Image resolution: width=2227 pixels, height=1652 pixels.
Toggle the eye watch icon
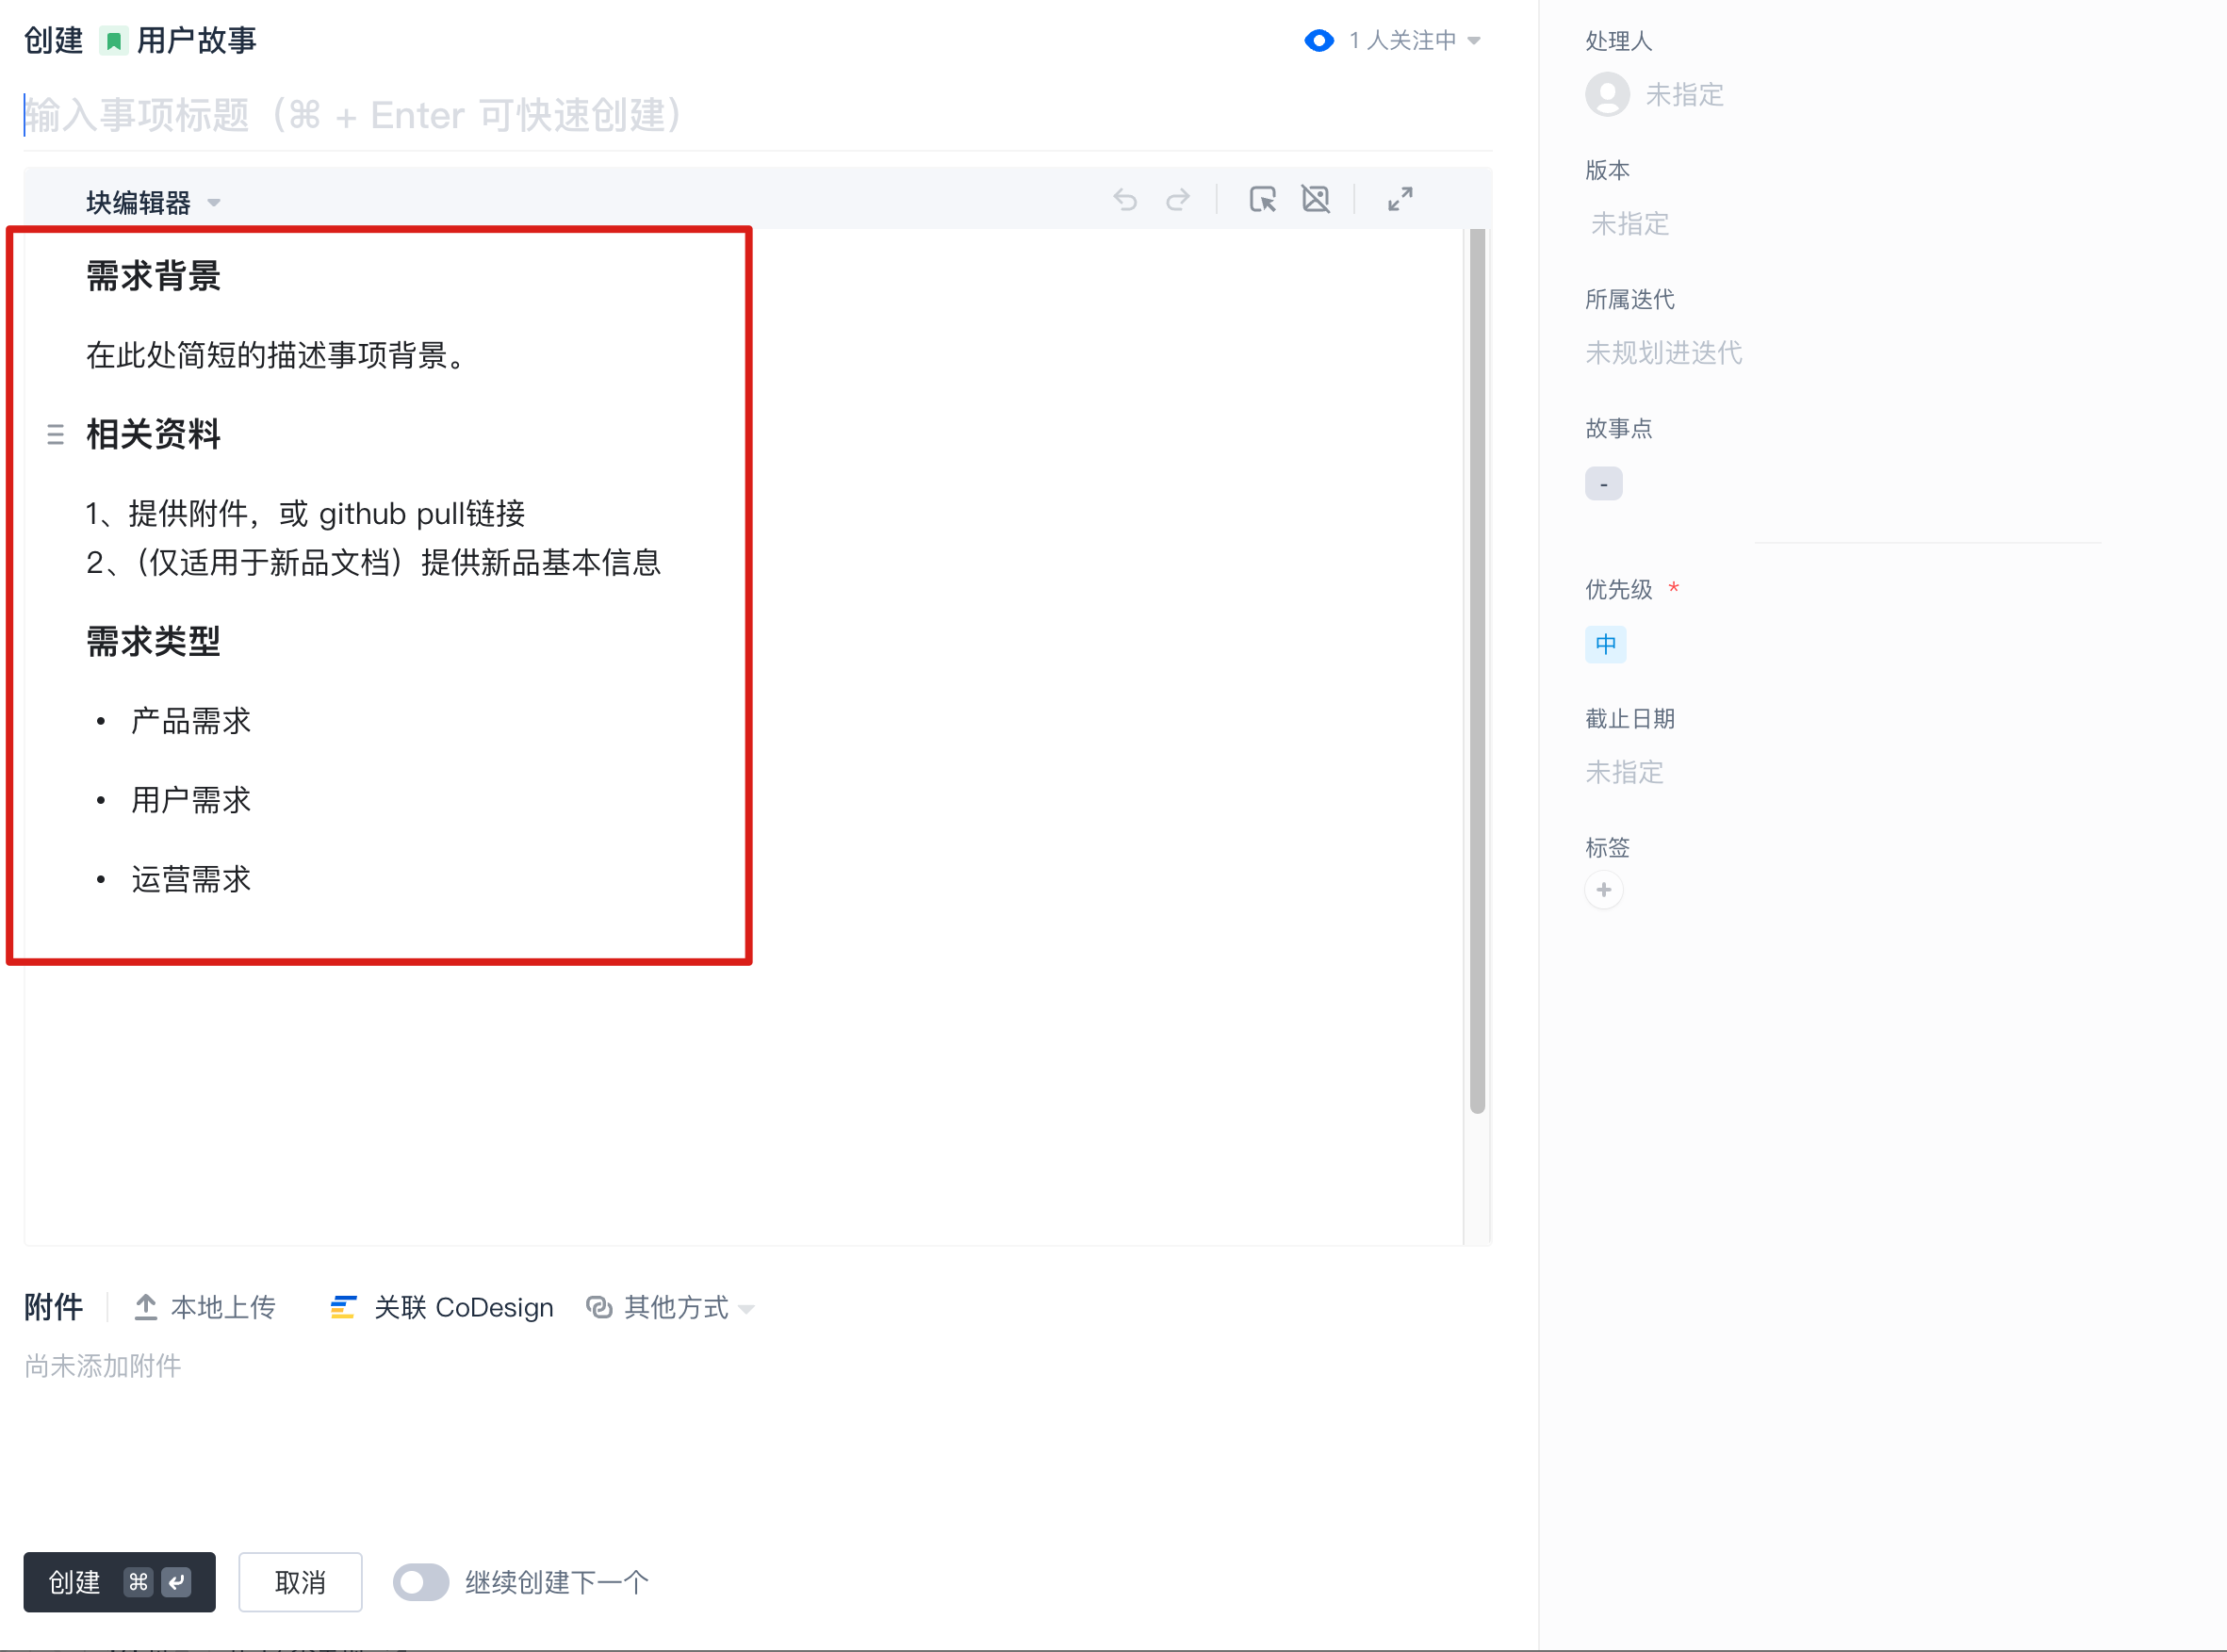coord(1319,41)
